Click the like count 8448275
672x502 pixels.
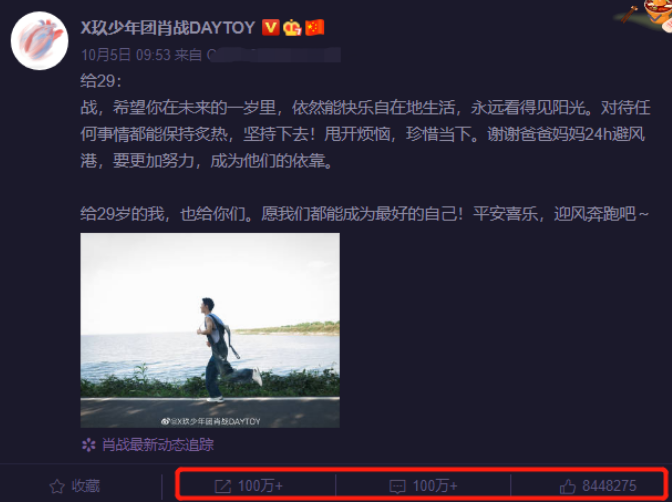pos(609,486)
